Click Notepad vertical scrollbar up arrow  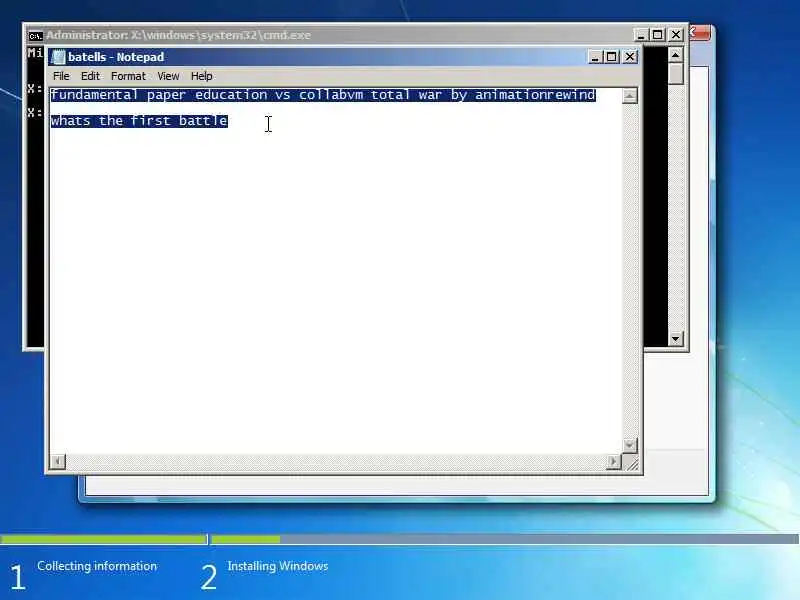pos(630,96)
